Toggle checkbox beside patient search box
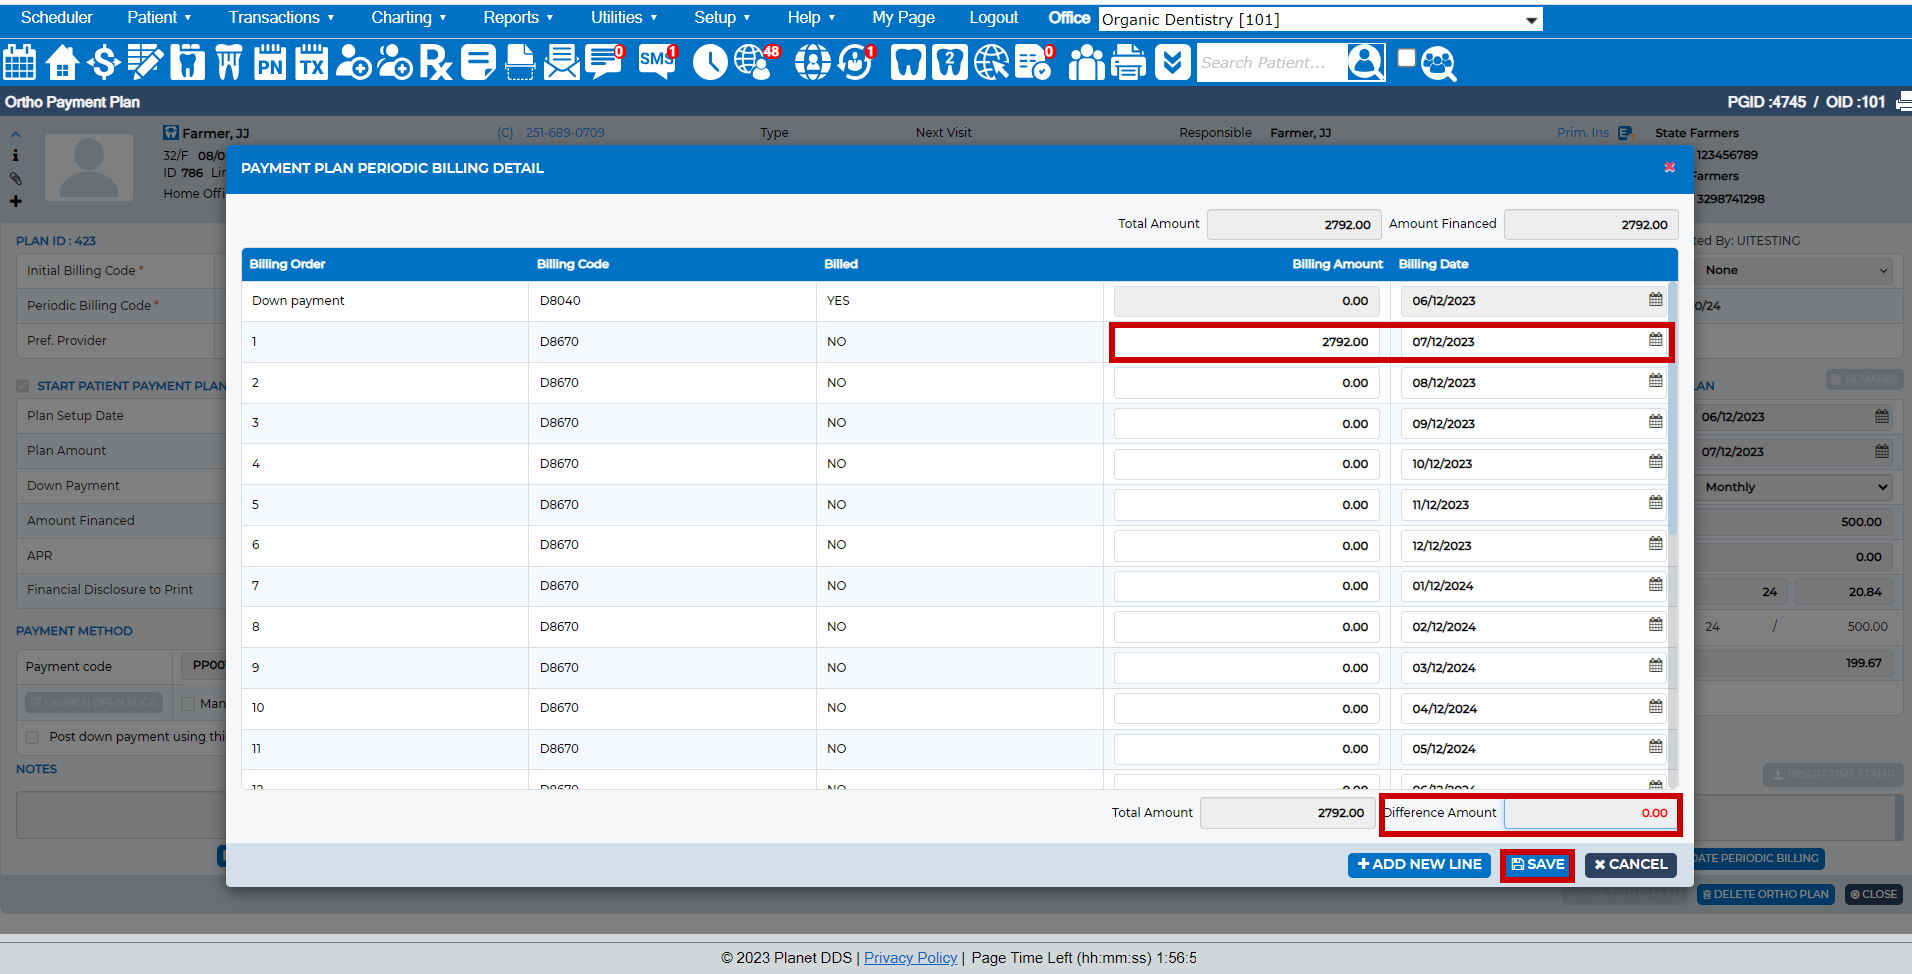Image resolution: width=1912 pixels, height=974 pixels. click(x=1406, y=58)
